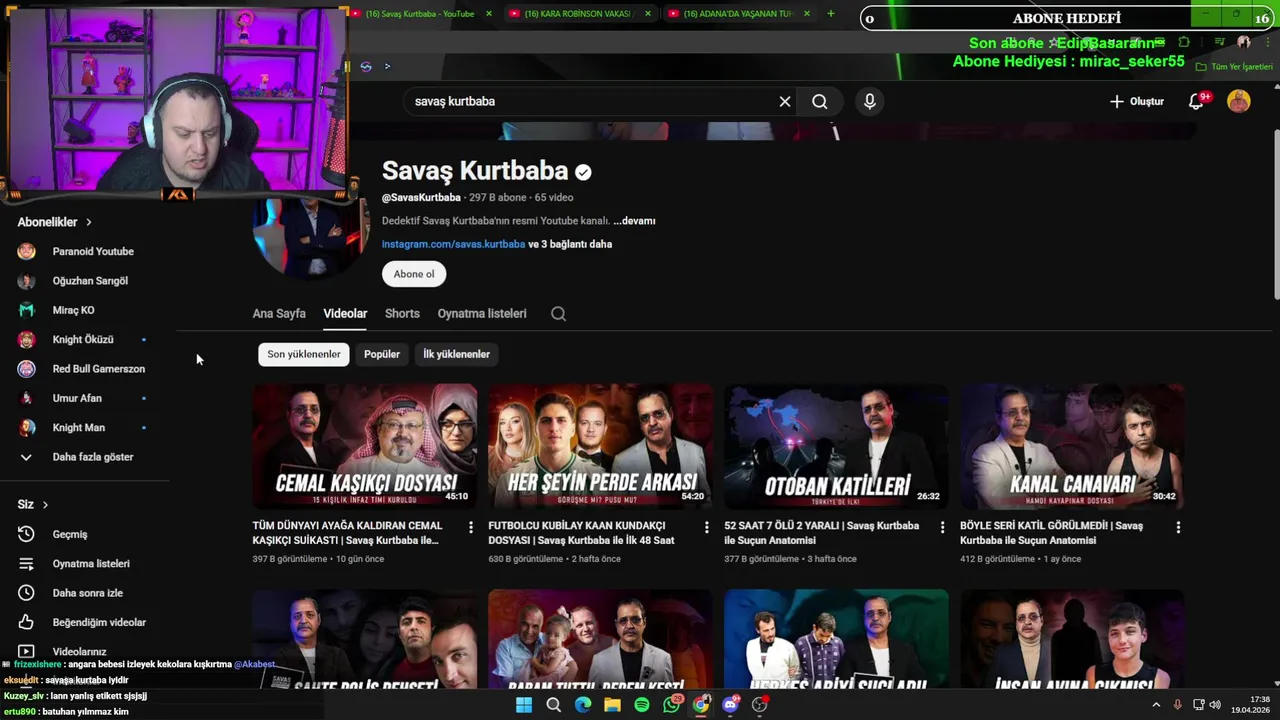Switch to channel Oynatma listeleri tab
Screen dimensions: 1280x720
(x=482, y=314)
